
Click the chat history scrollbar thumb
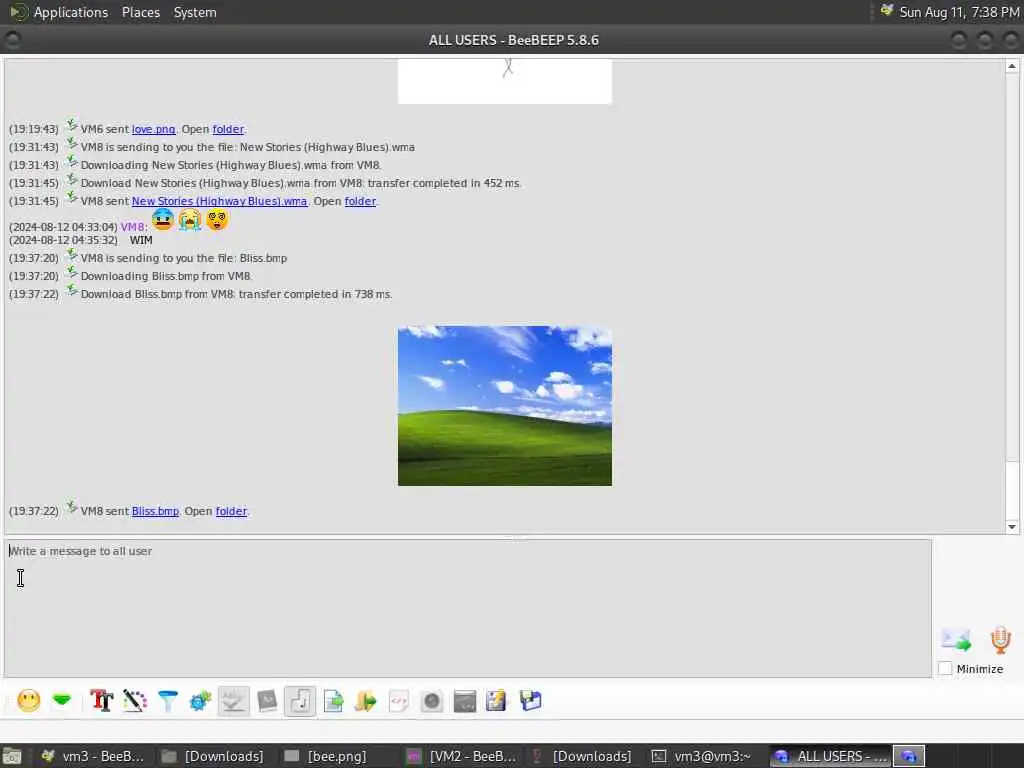pyautogui.click(x=1012, y=490)
